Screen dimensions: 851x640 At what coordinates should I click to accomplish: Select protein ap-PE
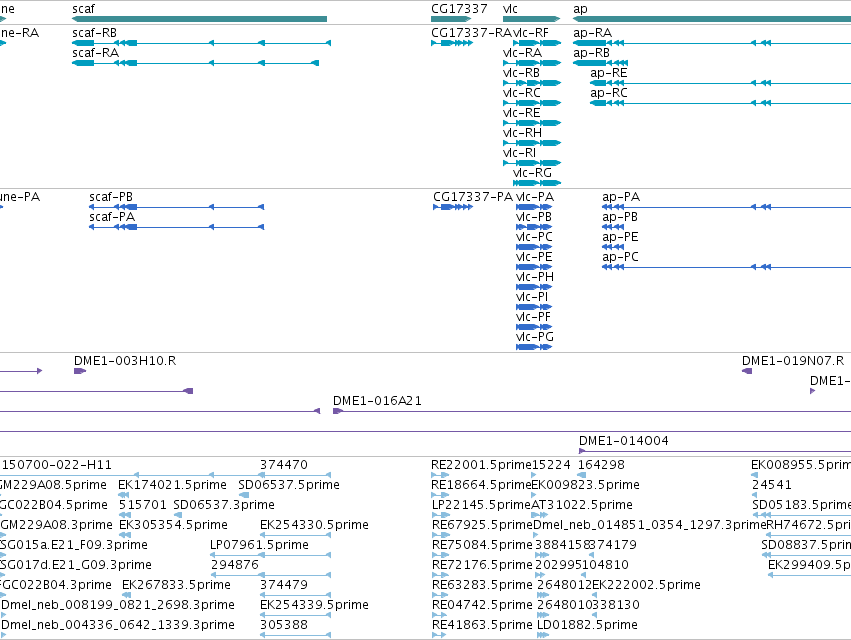click(620, 237)
